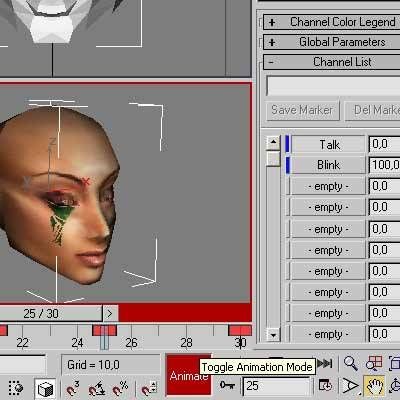Toggle the red Animate button
Viewport: 400px width, 400px height.
[189, 375]
